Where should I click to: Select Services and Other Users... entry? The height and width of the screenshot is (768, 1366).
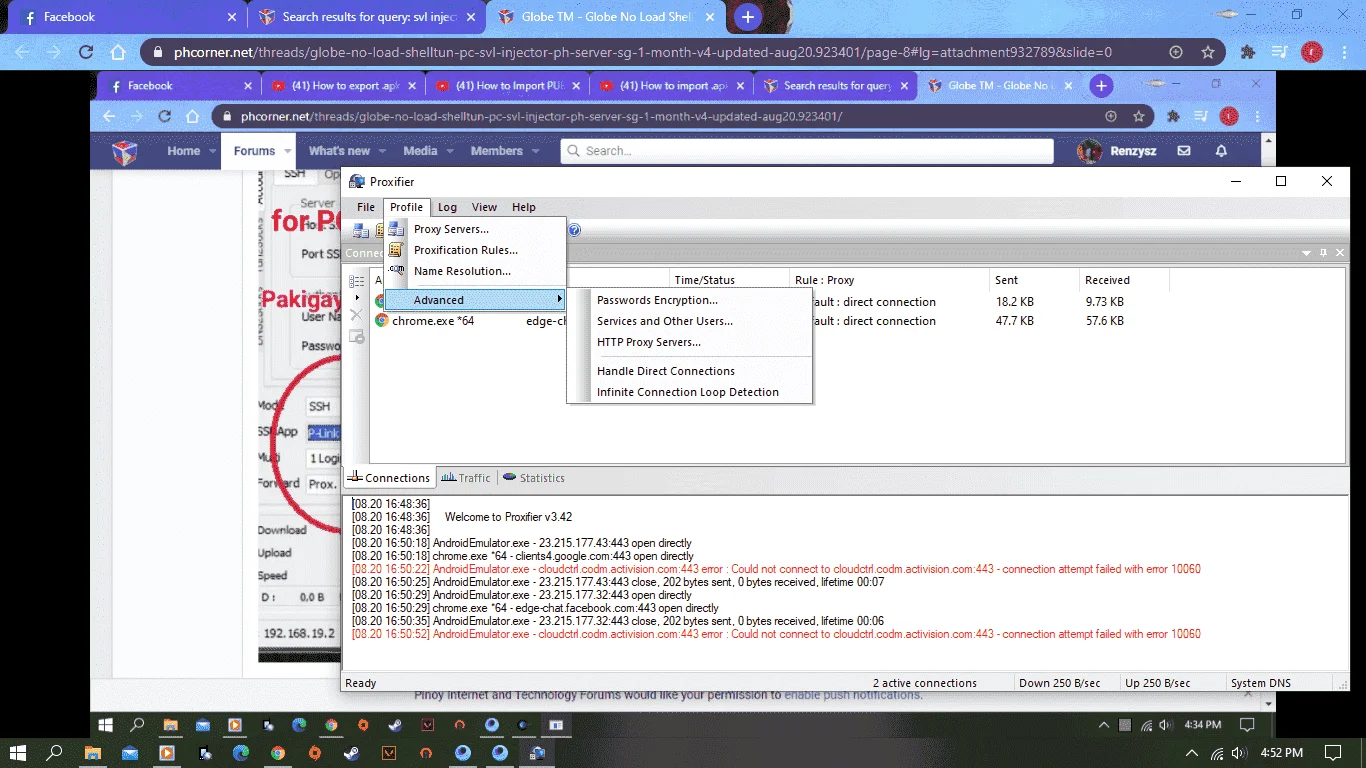pyautogui.click(x=665, y=321)
